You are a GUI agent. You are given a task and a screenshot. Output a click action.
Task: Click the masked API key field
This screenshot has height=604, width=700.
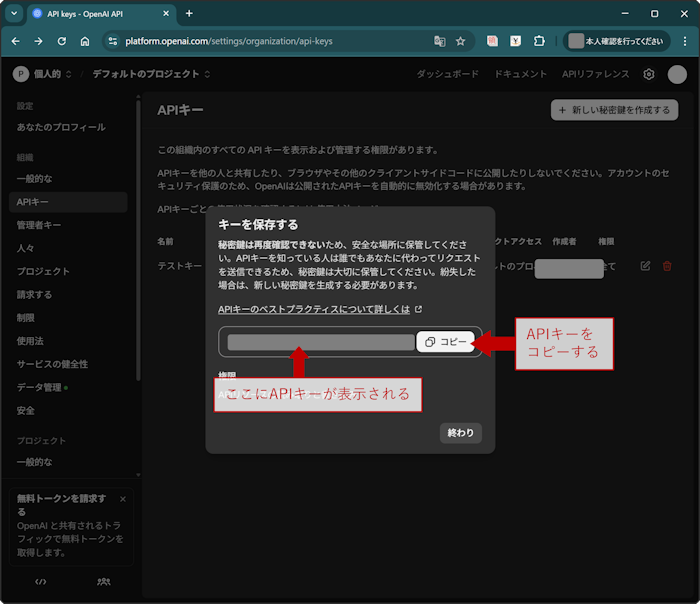click(x=320, y=342)
